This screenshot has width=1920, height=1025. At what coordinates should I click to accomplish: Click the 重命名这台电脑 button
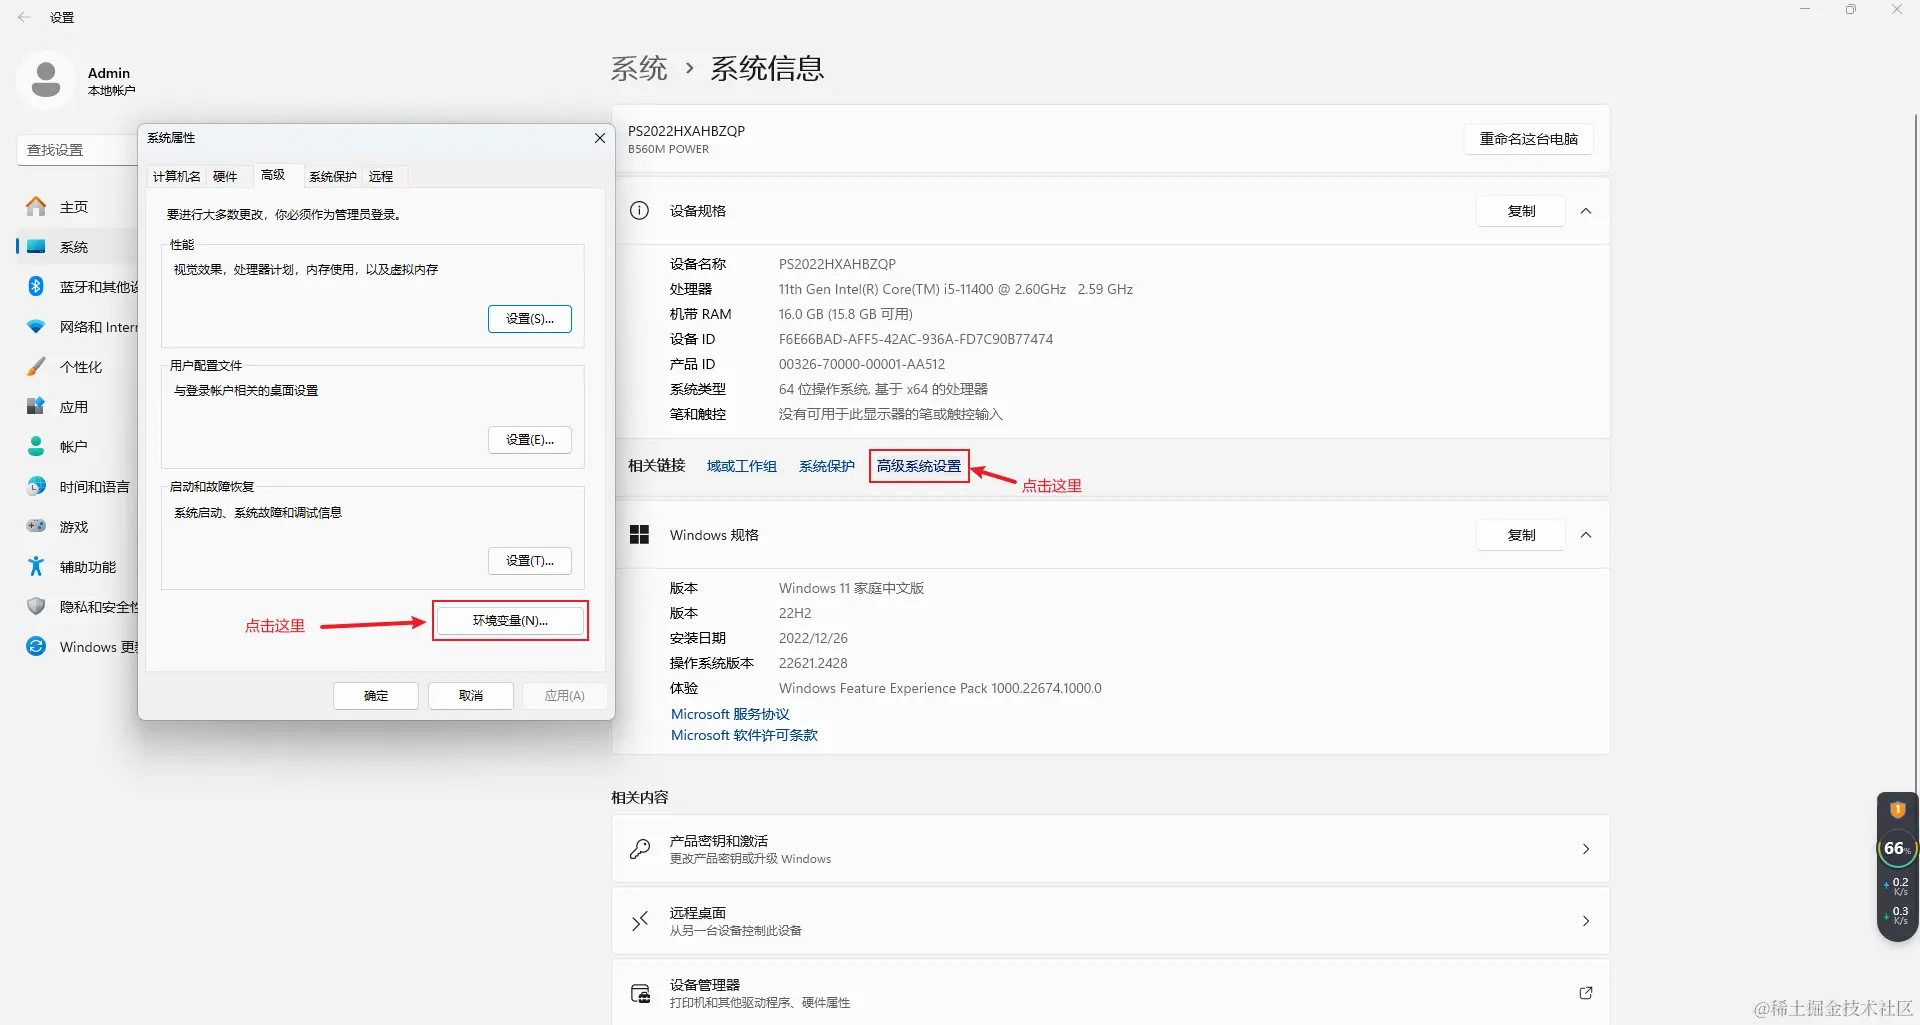[1529, 139]
